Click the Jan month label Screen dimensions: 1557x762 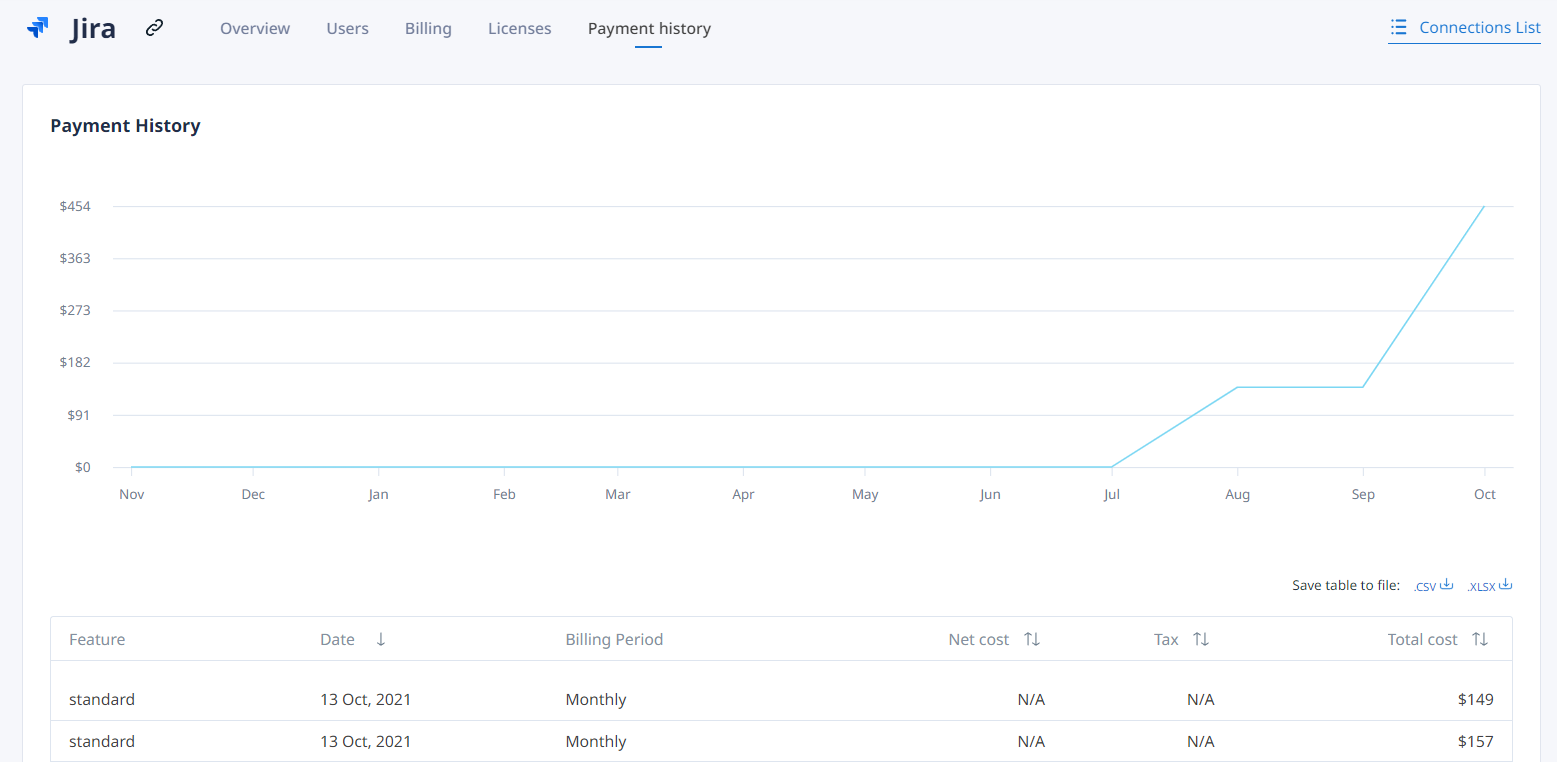(x=378, y=494)
